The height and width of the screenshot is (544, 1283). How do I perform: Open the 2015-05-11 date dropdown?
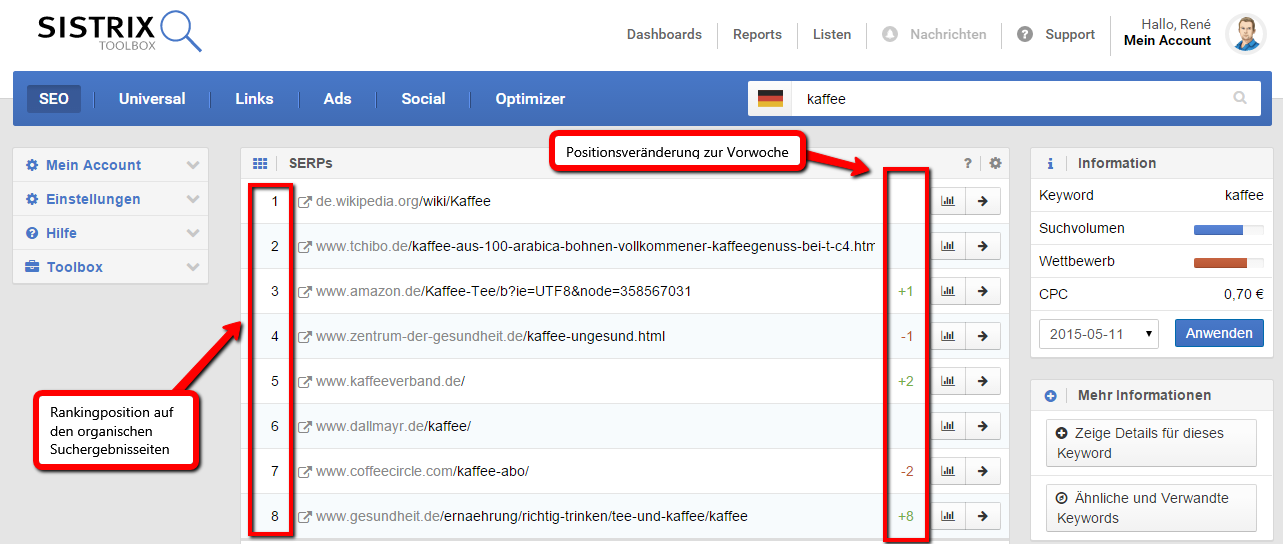[x=1098, y=333]
